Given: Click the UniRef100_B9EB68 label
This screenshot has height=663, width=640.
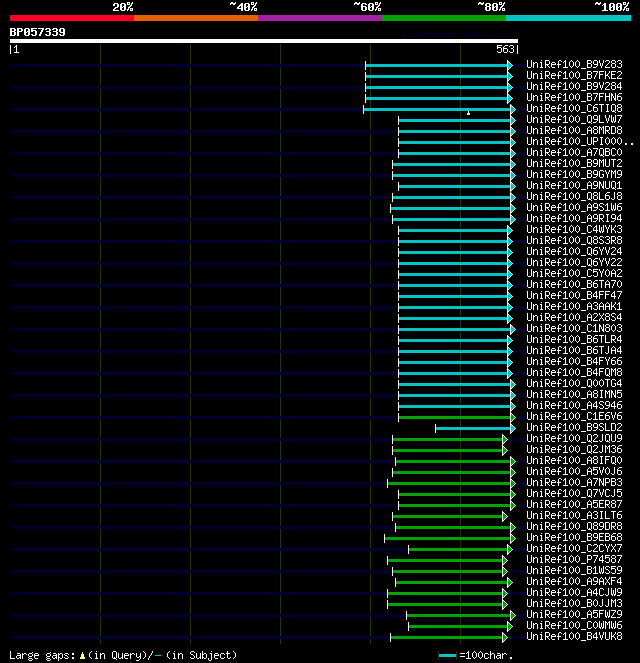Looking at the screenshot, I should 574,537.
